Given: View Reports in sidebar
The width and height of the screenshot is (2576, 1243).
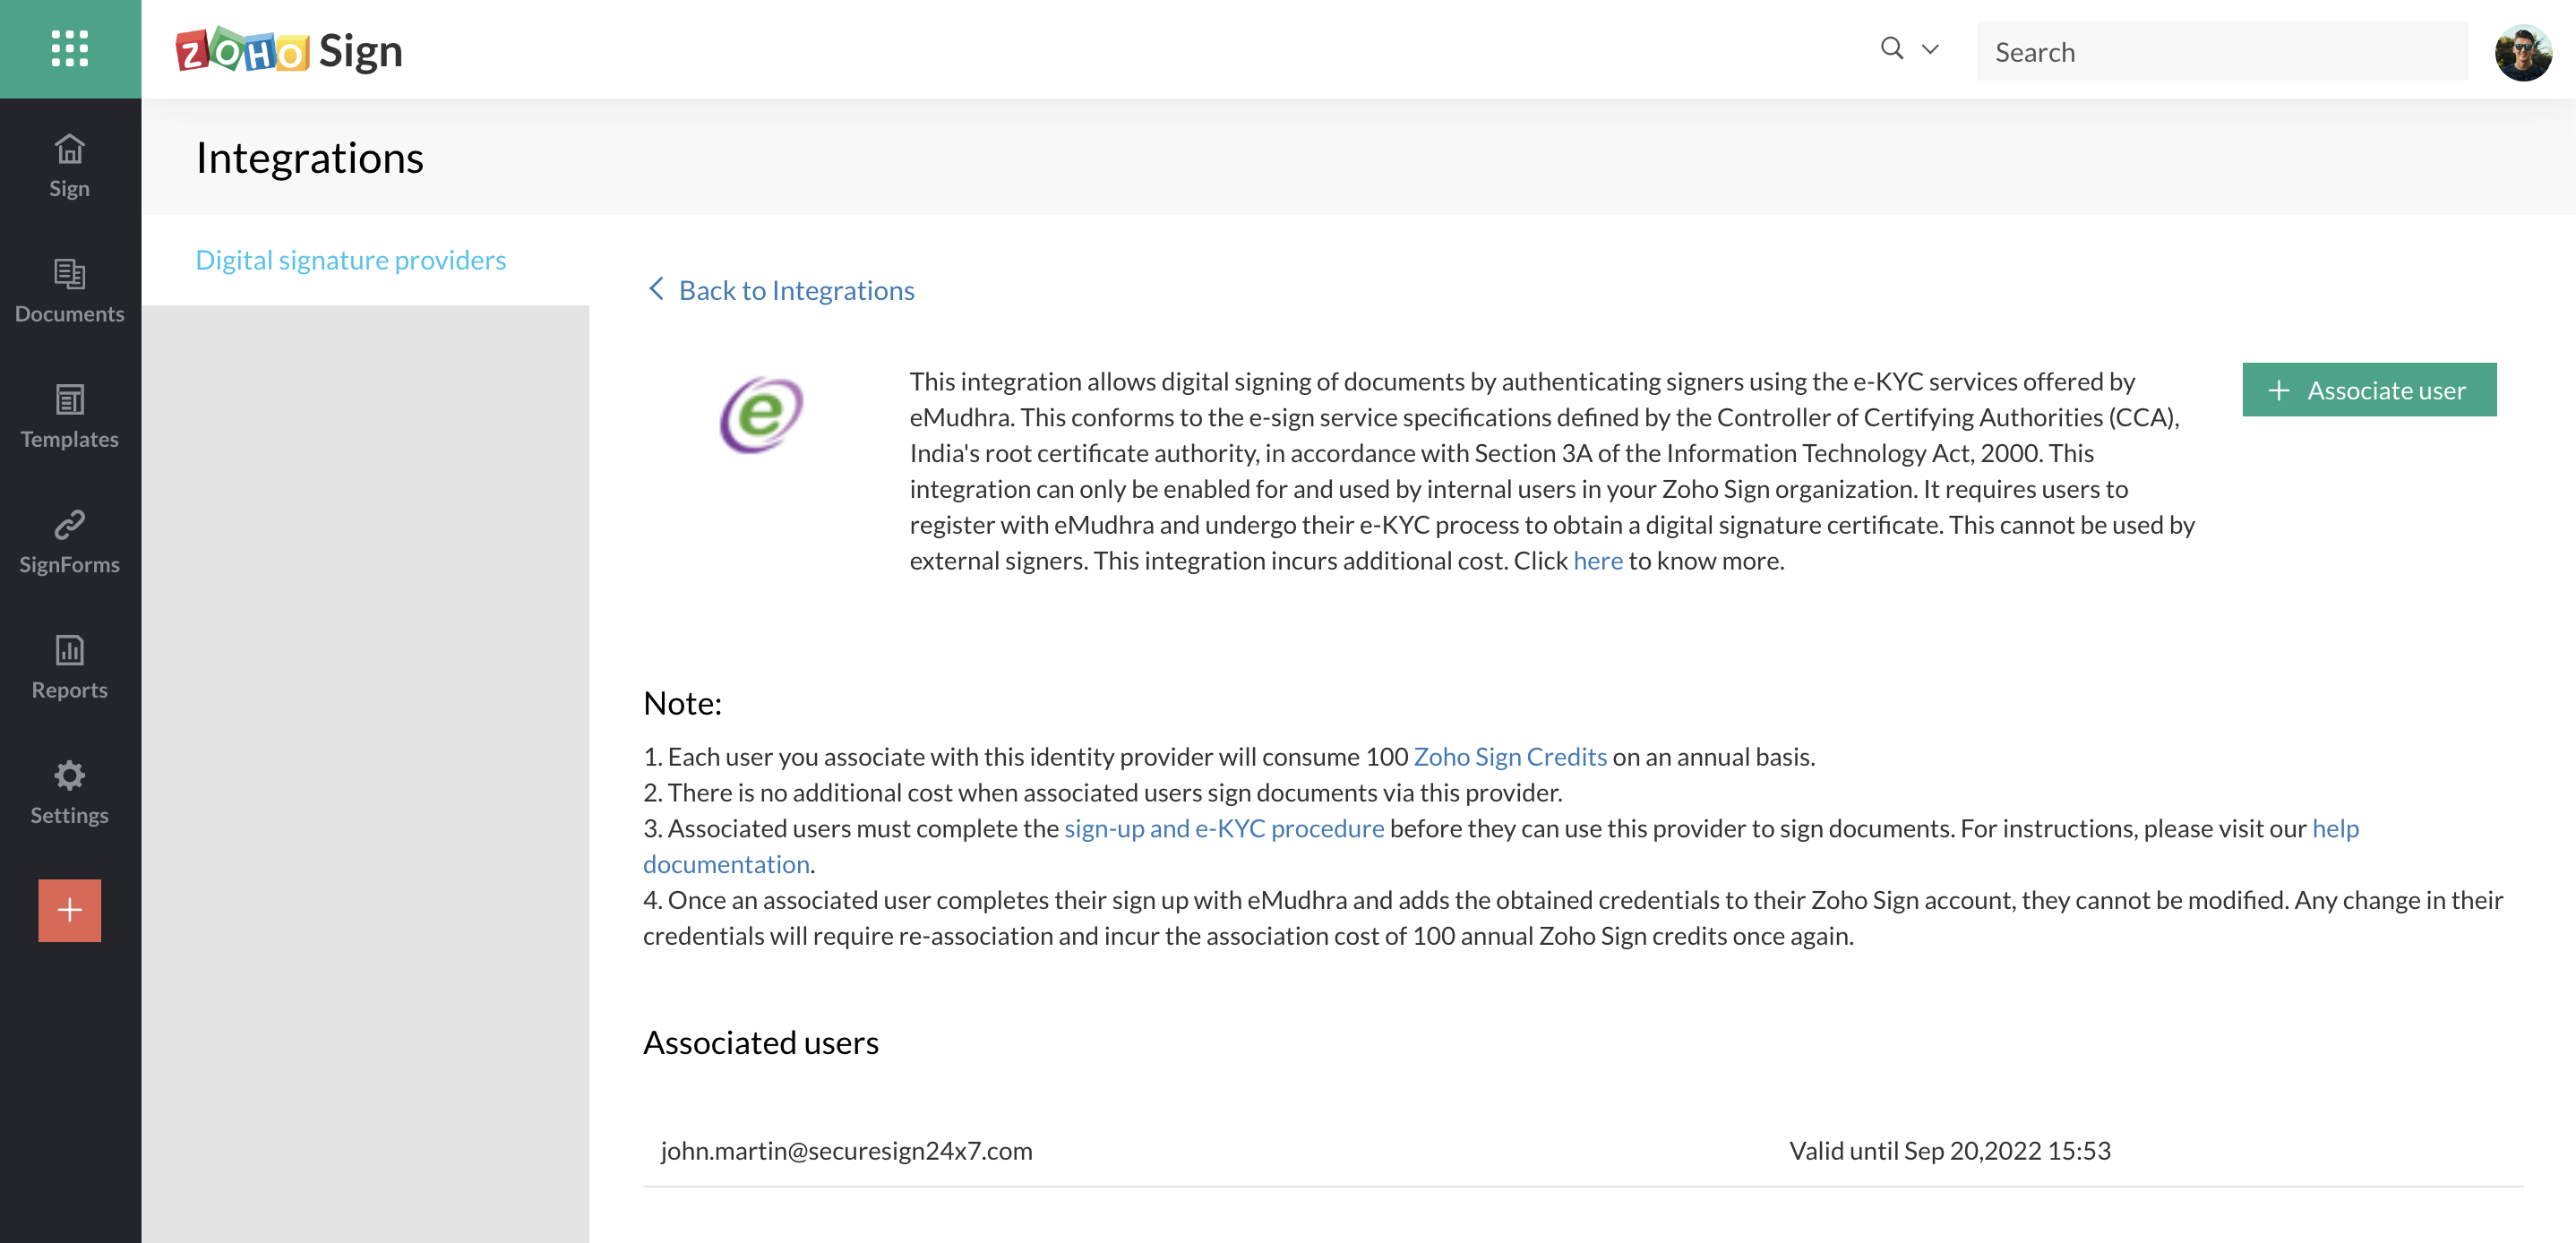Looking at the screenshot, I should click(x=70, y=668).
